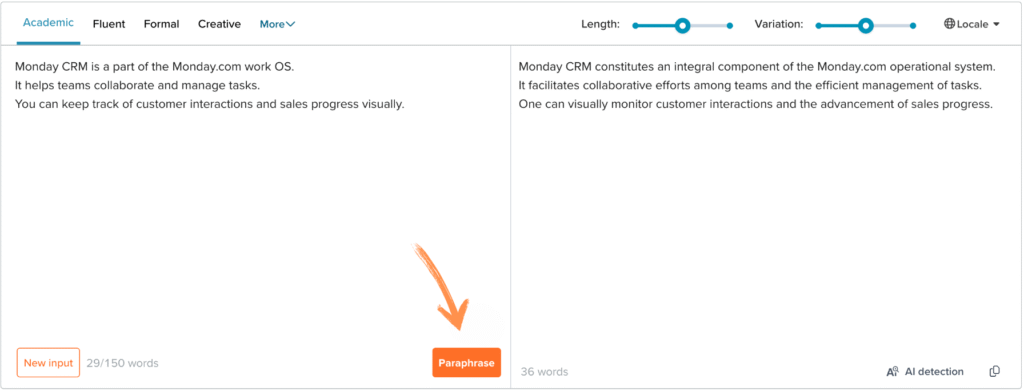Select the Creative mode tab
Viewport: 1024px width, 391px height.
click(x=219, y=24)
